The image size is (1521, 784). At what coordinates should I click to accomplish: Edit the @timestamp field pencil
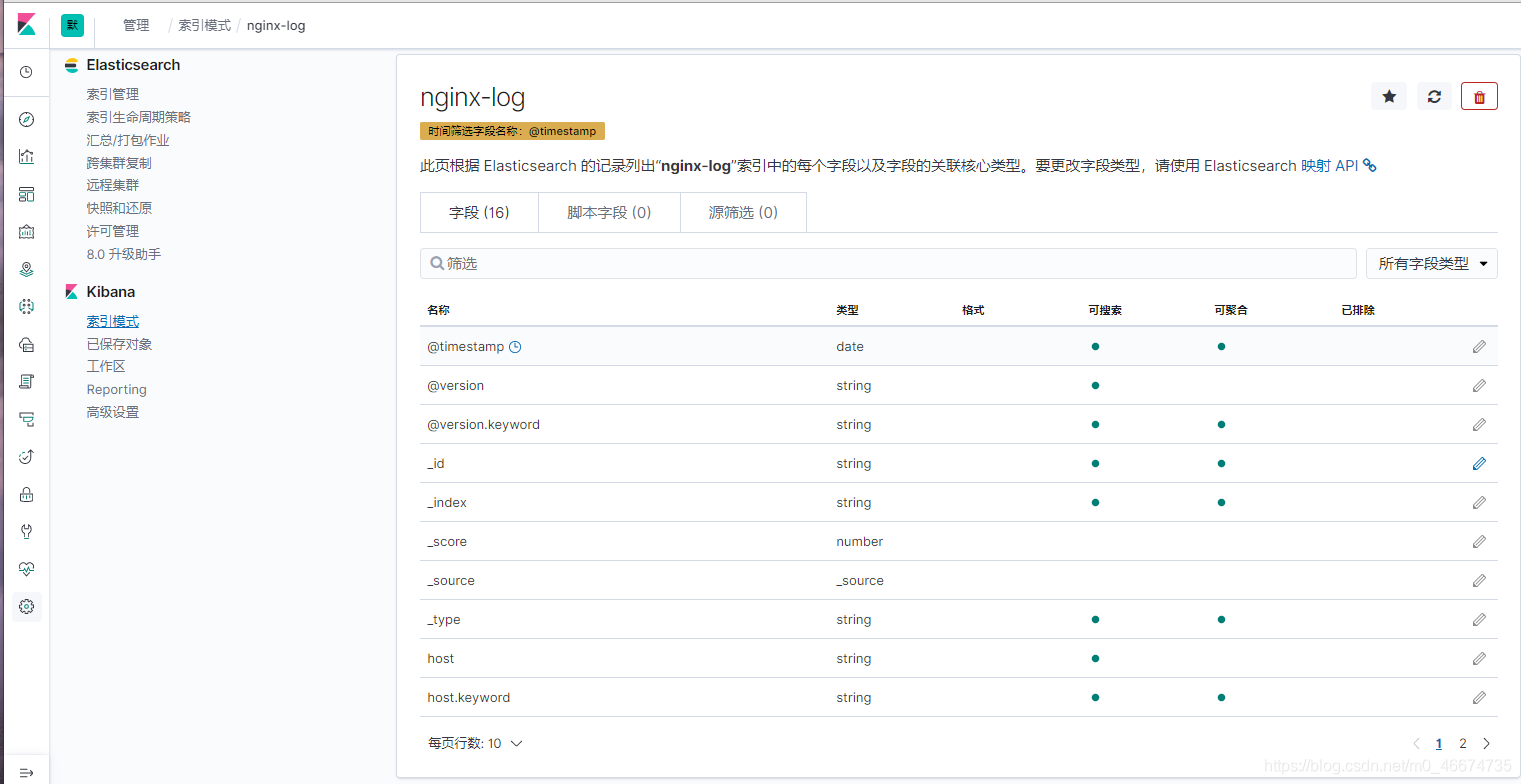click(1479, 346)
